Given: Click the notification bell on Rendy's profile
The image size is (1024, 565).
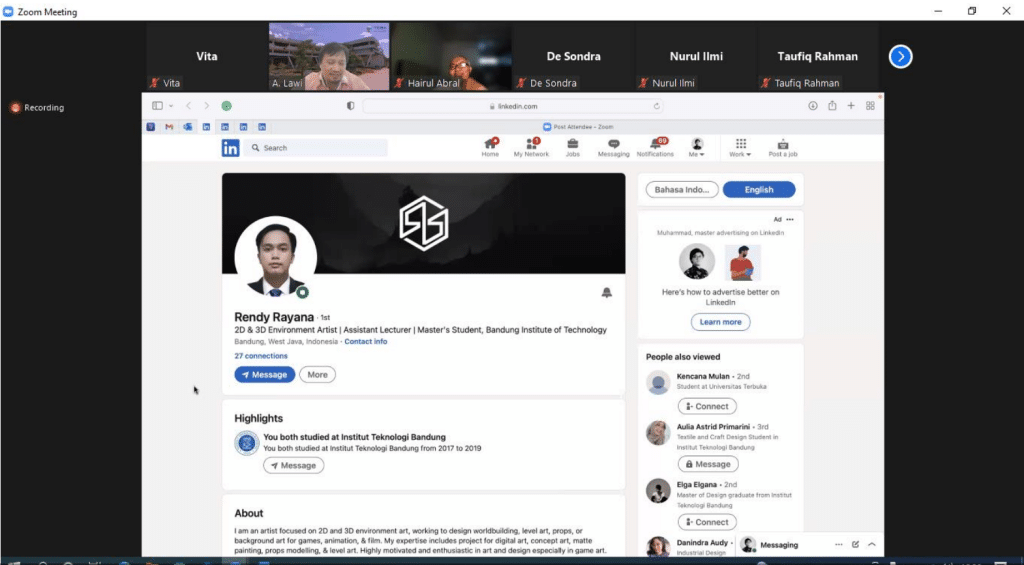Looking at the screenshot, I should click(607, 293).
